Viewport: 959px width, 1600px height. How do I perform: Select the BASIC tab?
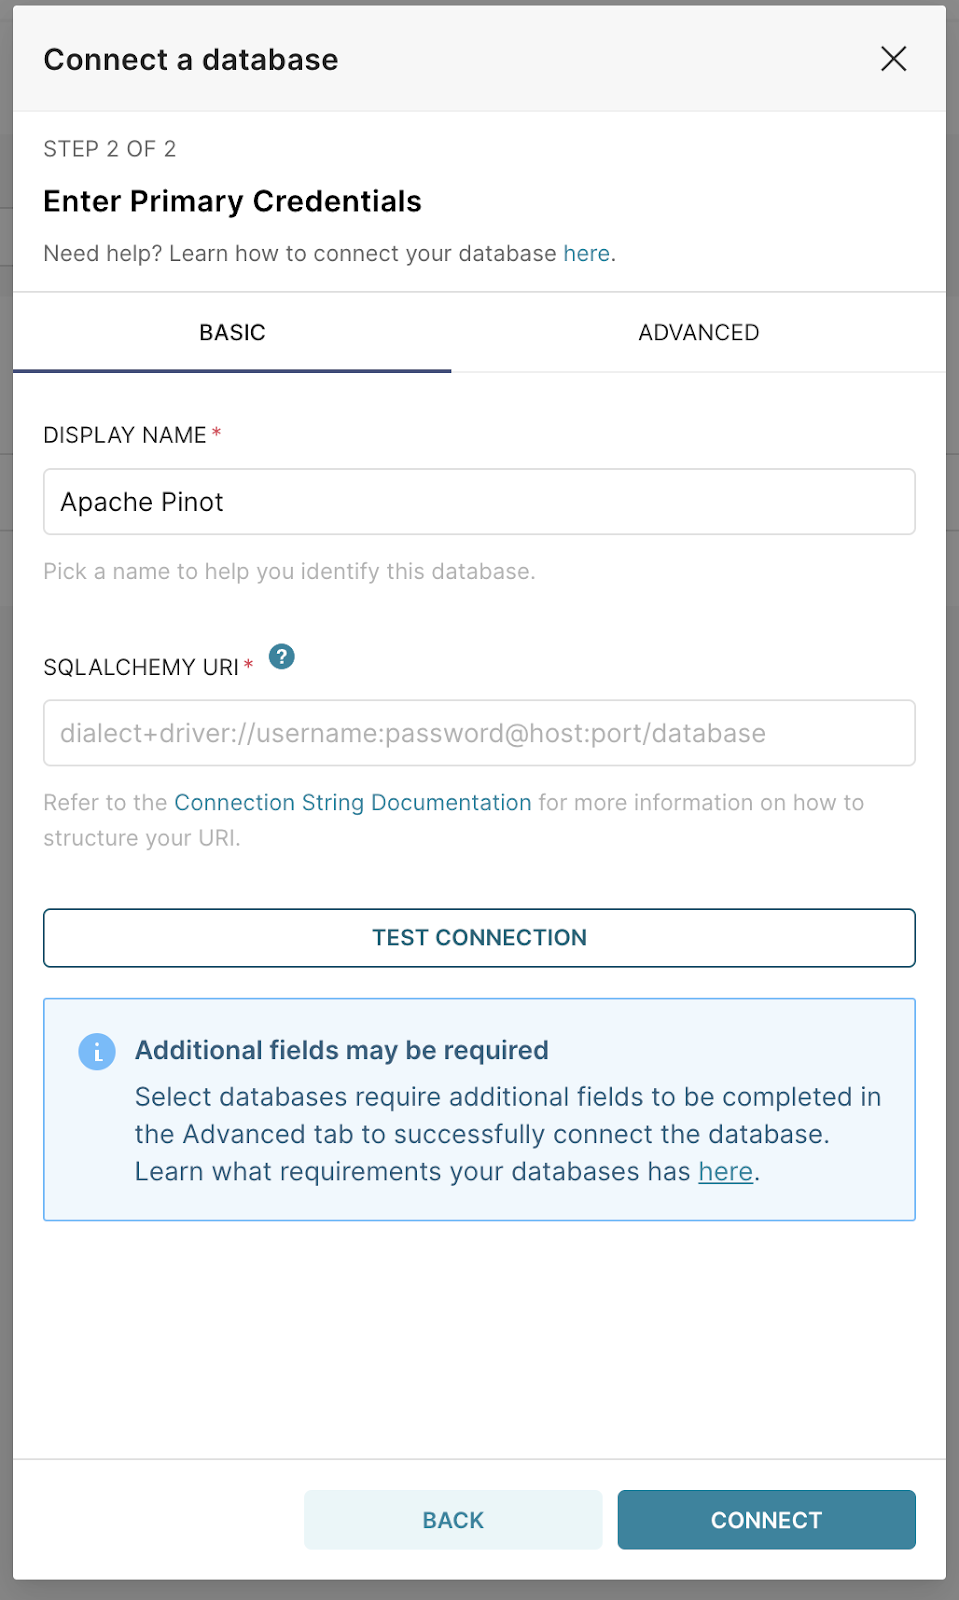click(232, 332)
